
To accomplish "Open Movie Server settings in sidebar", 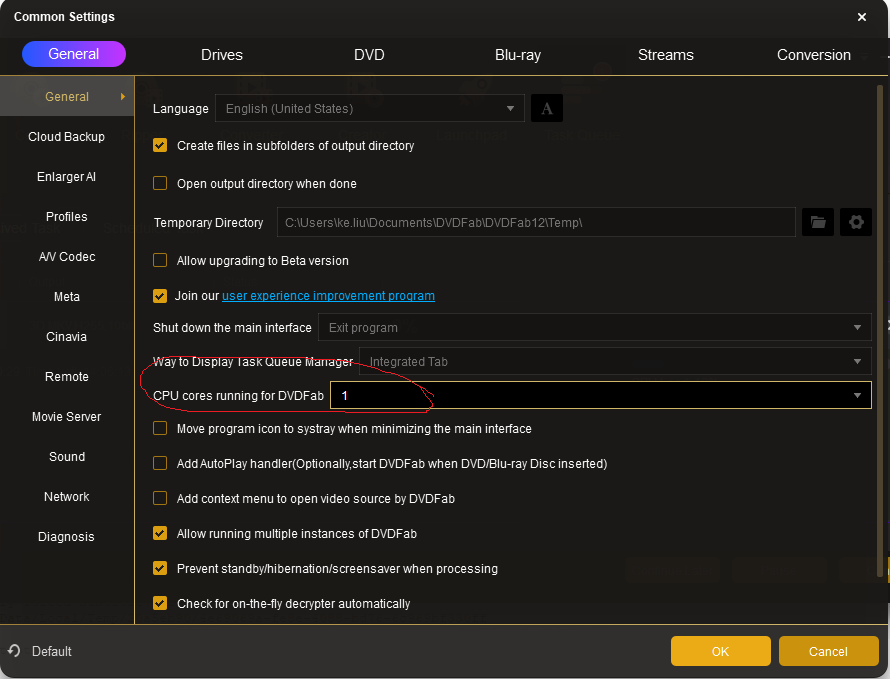I will click(x=67, y=417).
